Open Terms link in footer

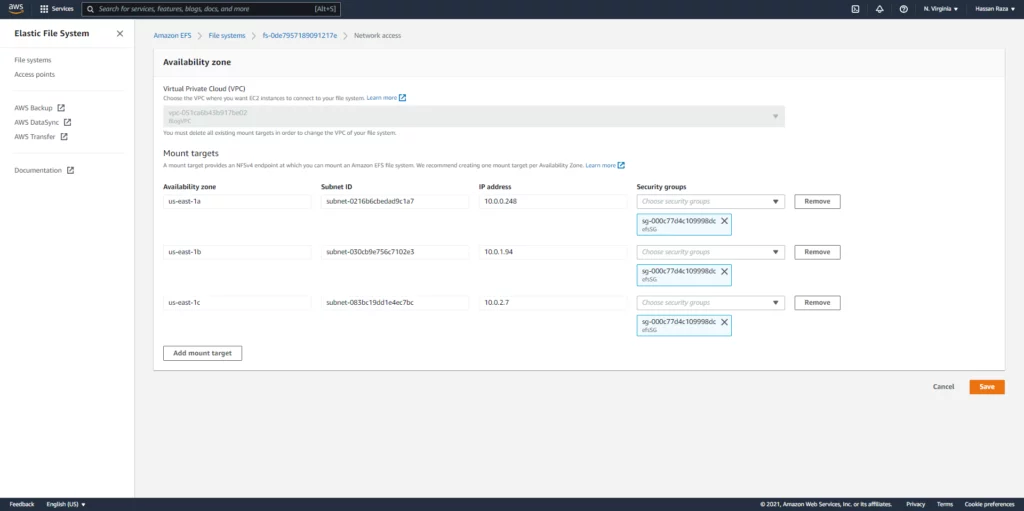click(944, 504)
